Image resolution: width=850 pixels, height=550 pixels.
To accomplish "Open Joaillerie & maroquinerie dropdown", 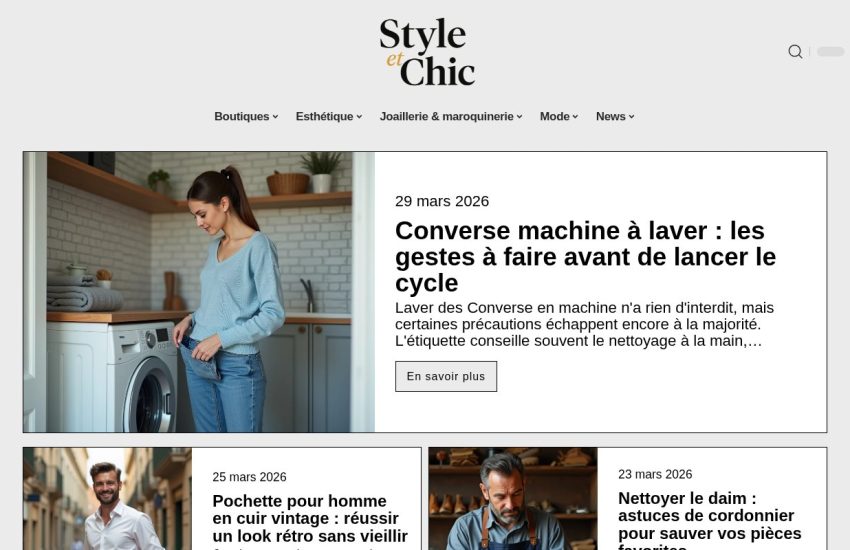I will coord(451,117).
